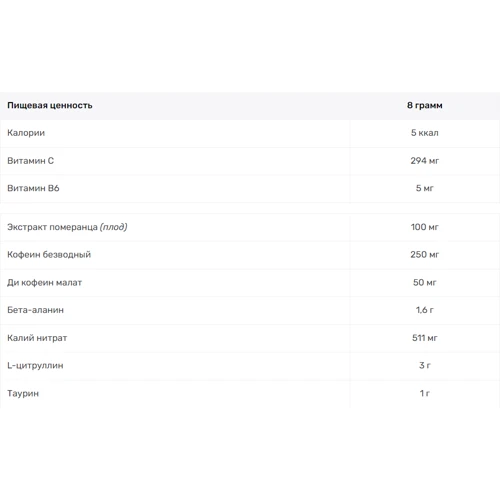The image size is (500, 500).
Task: Click the 'Калории' row label
Action: point(26,133)
